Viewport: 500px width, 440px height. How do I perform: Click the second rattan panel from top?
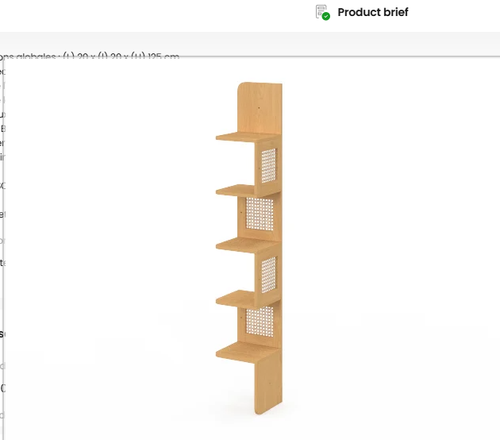click(259, 214)
